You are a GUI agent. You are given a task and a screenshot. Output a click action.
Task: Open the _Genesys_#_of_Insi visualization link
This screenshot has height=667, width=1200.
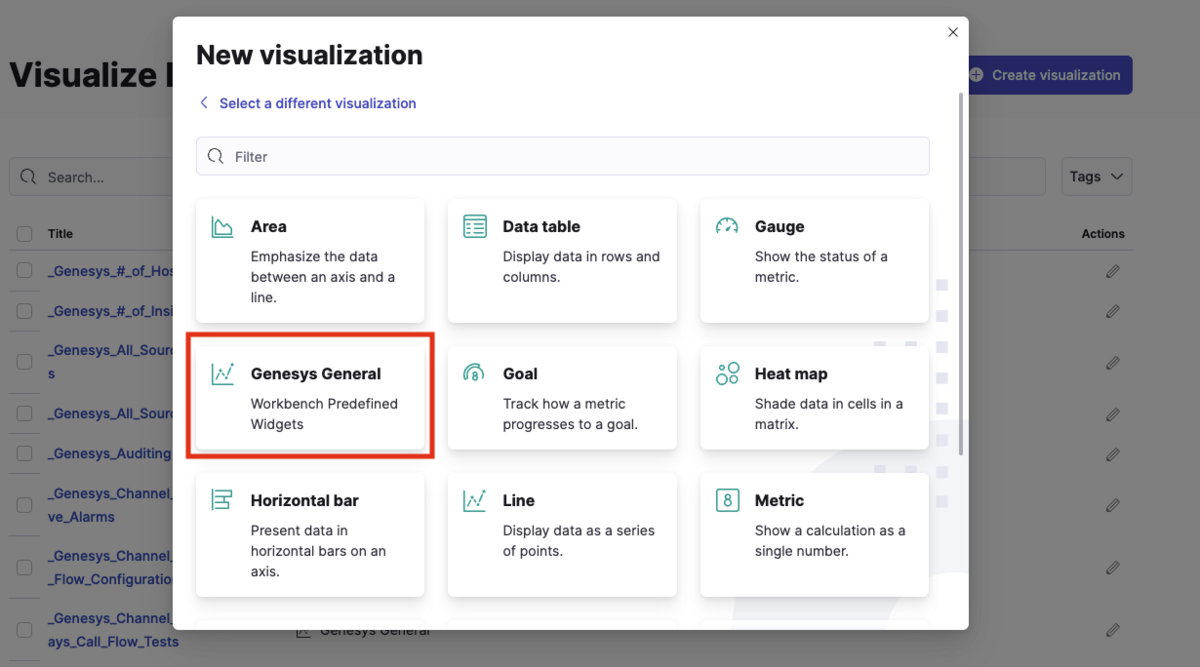tap(110, 311)
